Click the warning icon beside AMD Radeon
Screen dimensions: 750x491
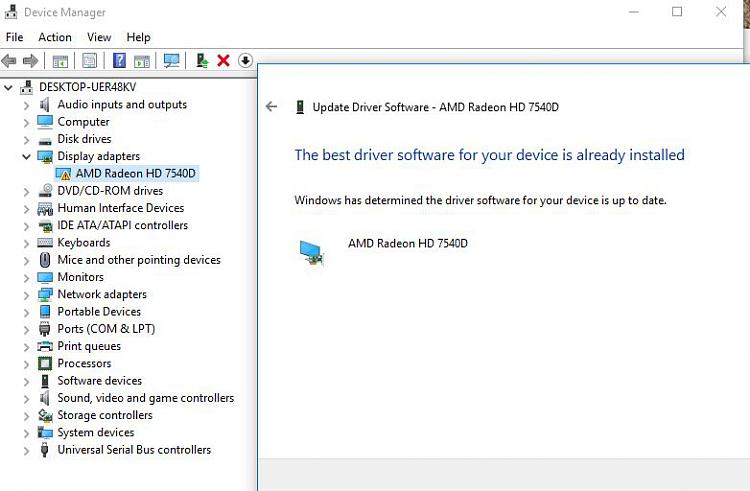click(x=64, y=174)
